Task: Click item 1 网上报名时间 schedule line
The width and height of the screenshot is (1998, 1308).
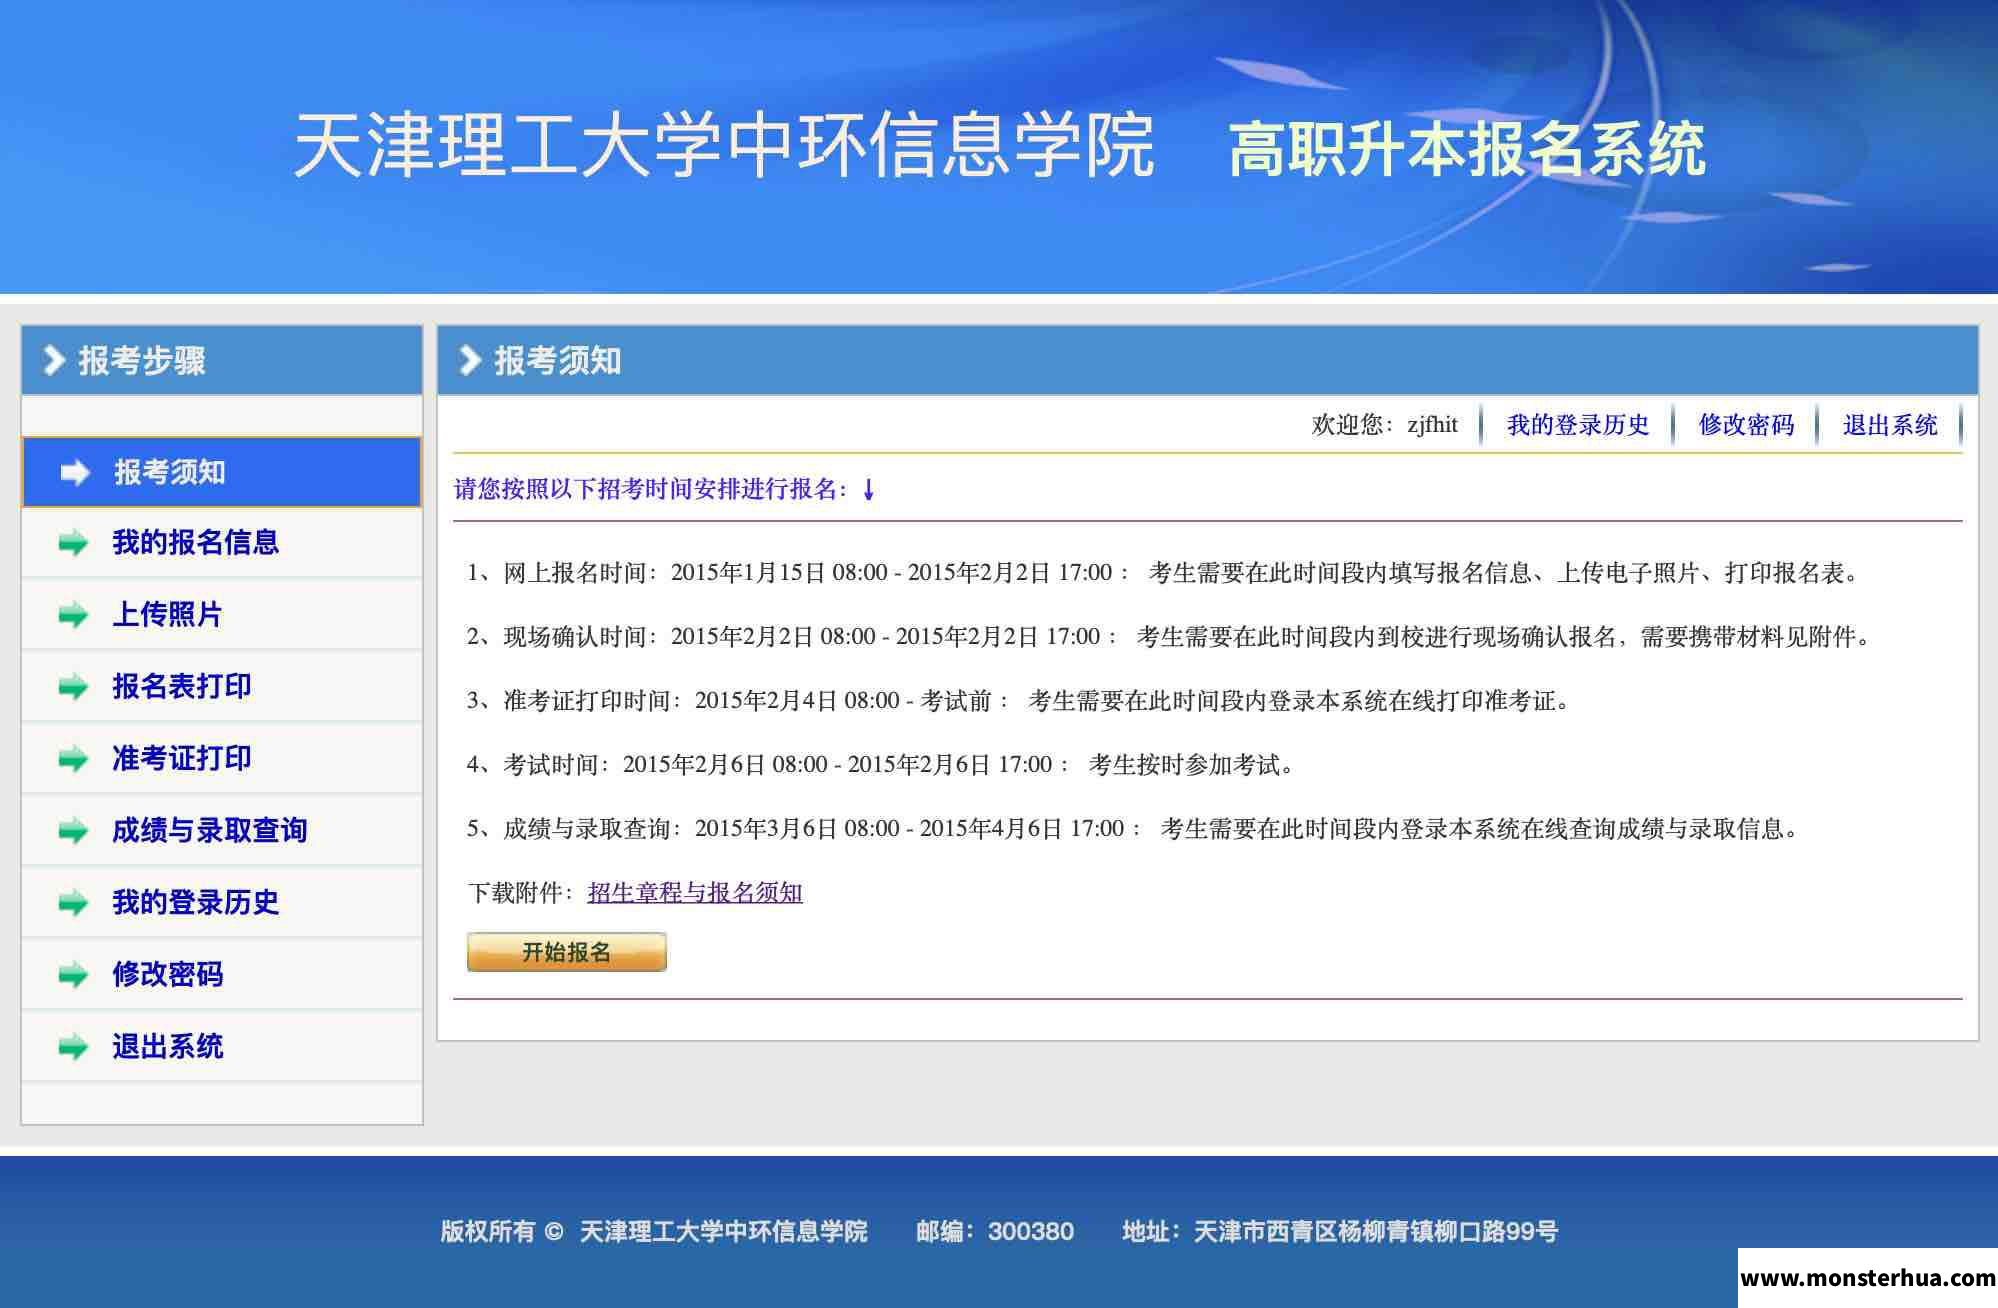Action: pos(1164,573)
